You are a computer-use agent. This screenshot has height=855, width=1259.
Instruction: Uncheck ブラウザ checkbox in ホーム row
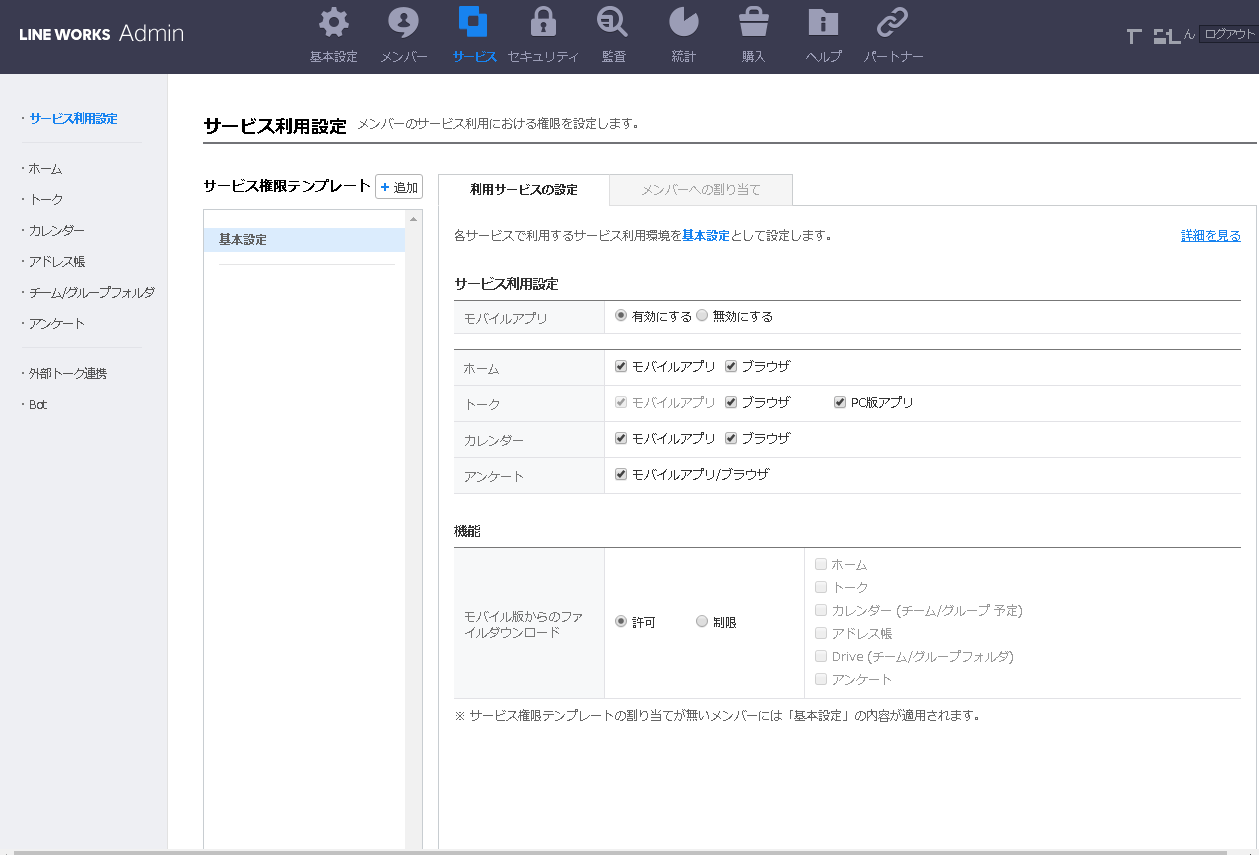click(x=731, y=366)
